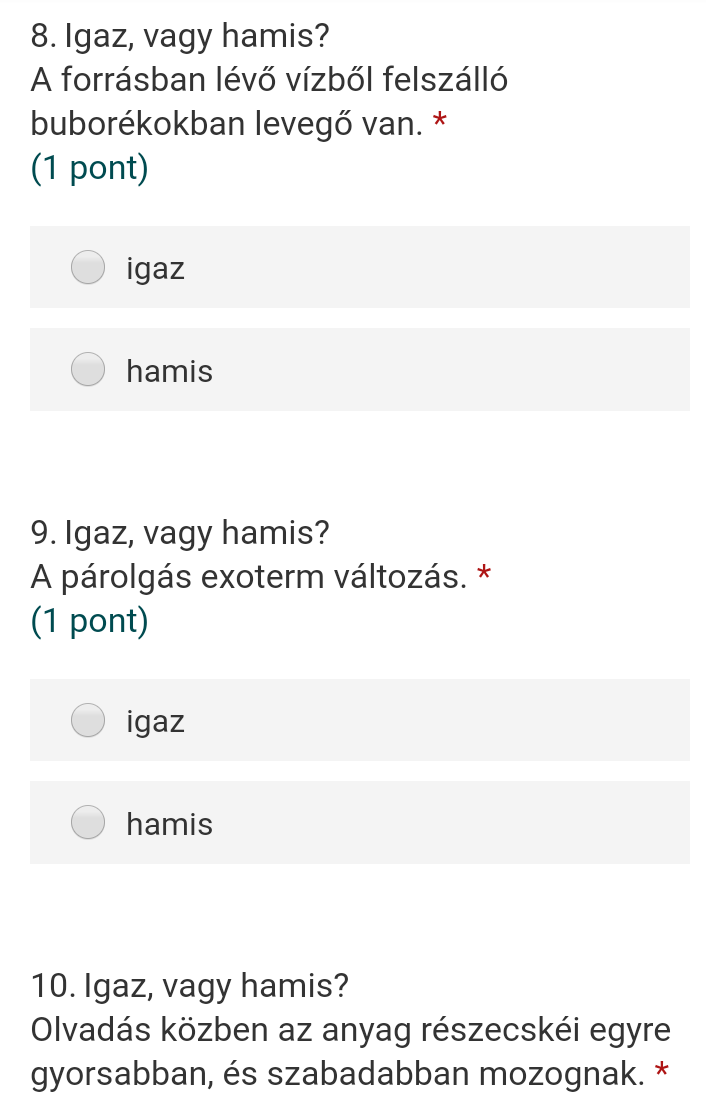Click the "(1 pont)" text under question 9
Viewport: 706px width, 1106px height.
coord(90,621)
